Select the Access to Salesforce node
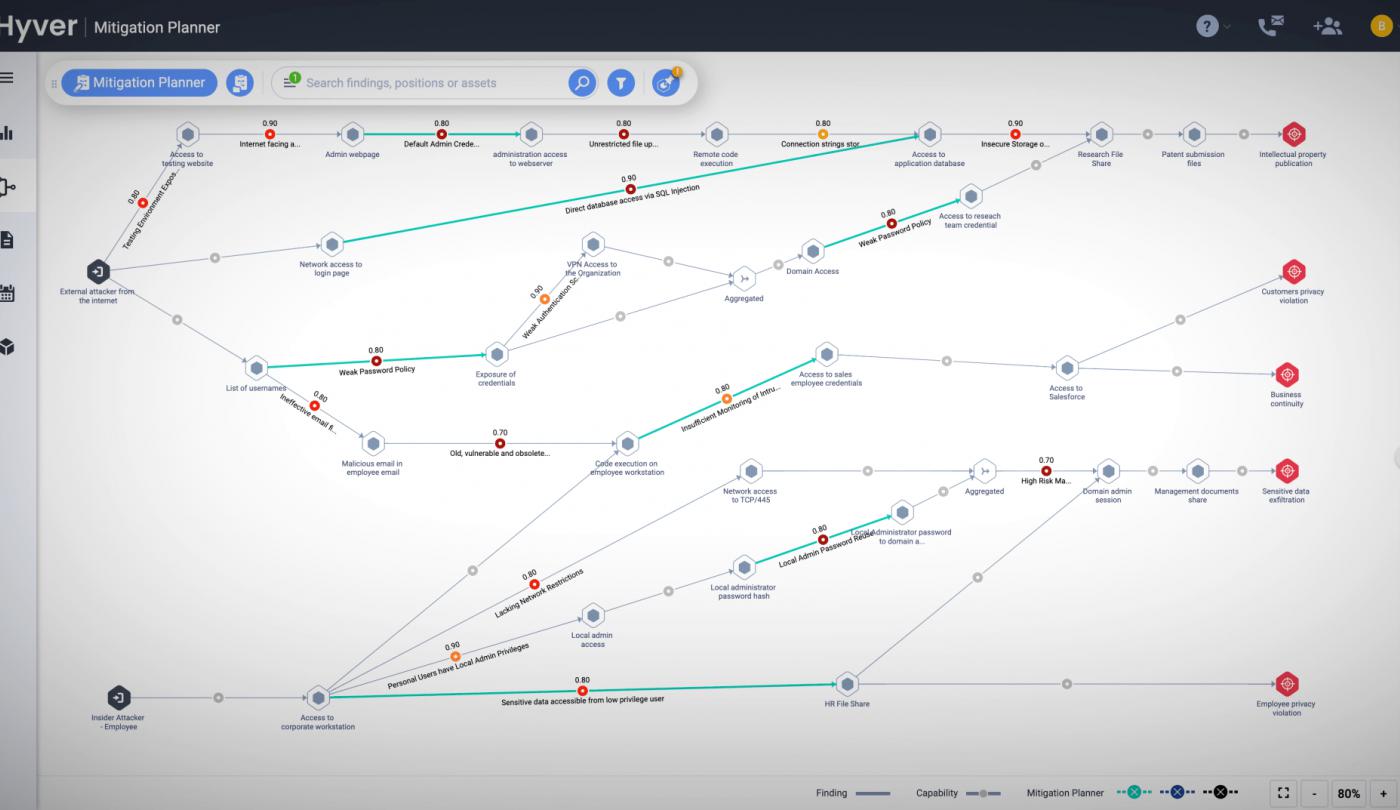 [1067, 367]
